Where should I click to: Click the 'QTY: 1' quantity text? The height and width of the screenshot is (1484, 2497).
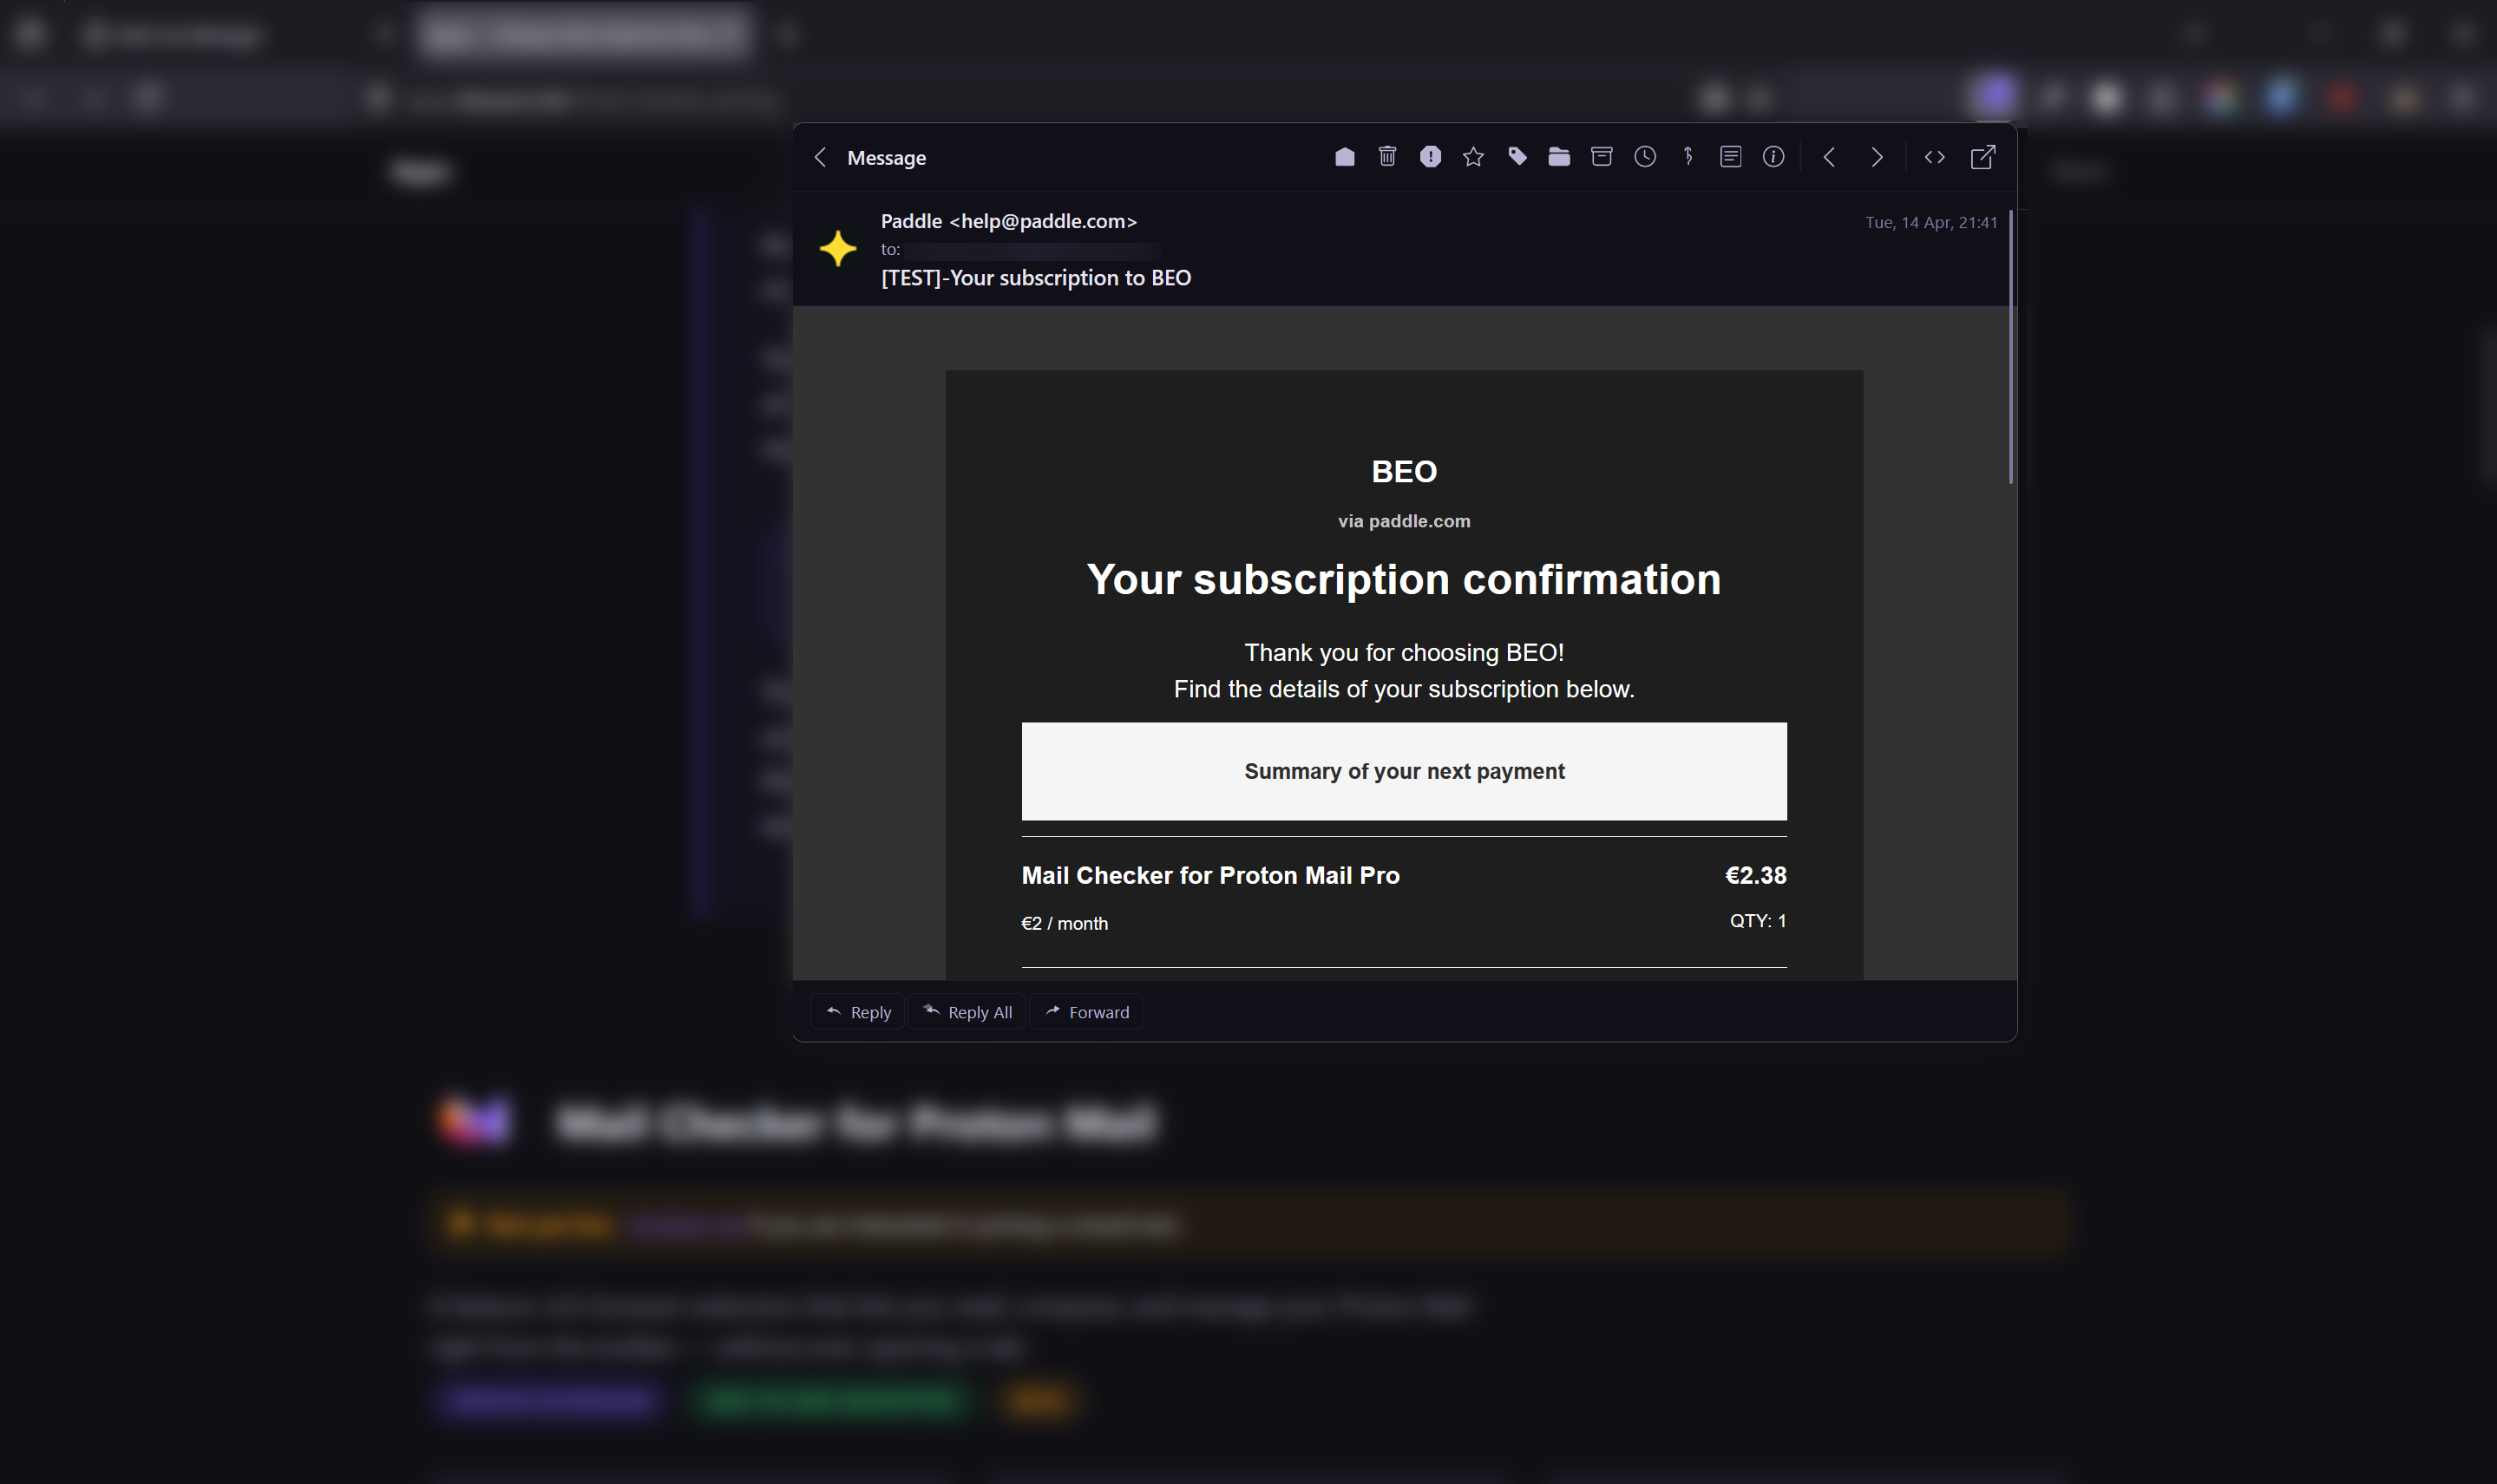click(1758, 921)
